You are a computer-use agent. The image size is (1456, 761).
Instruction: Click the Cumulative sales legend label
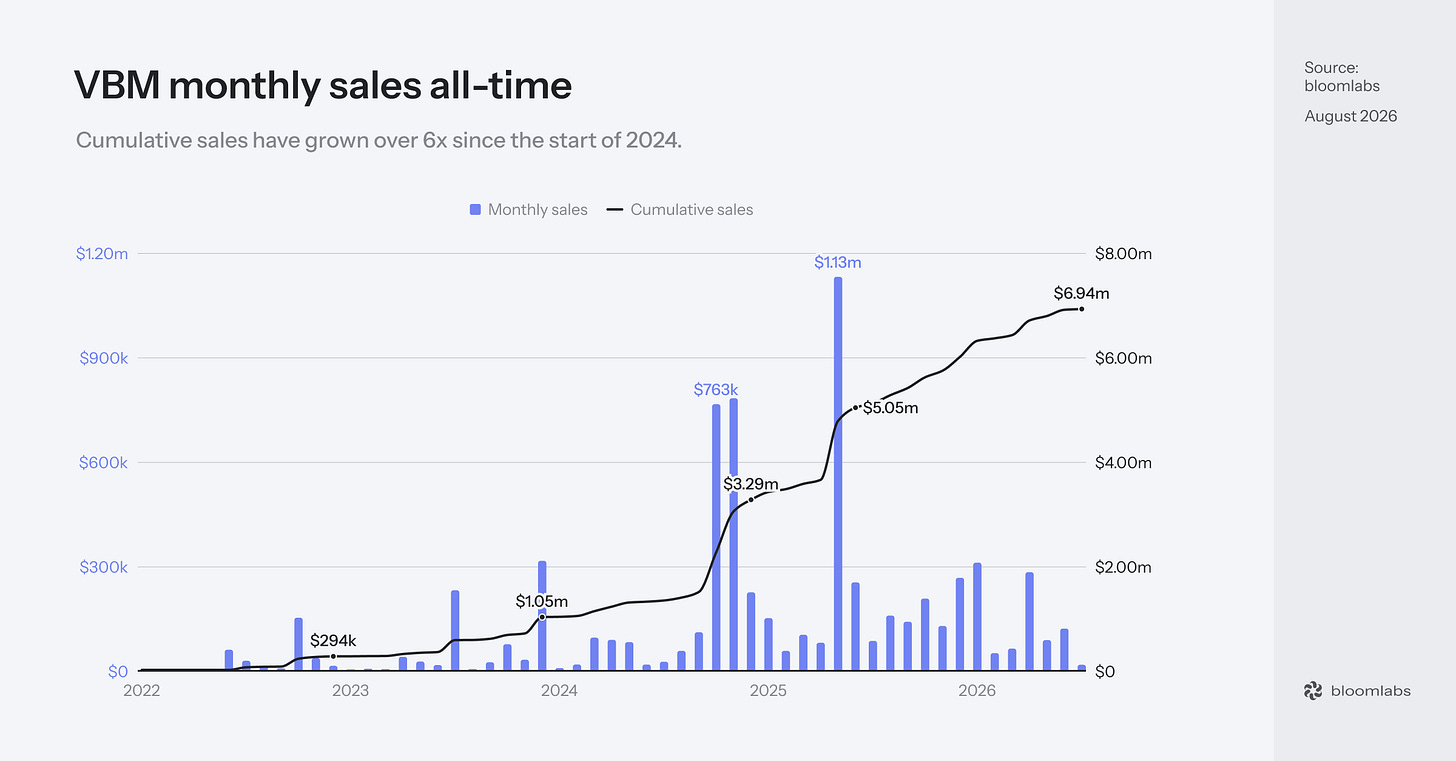coord(692,210)
